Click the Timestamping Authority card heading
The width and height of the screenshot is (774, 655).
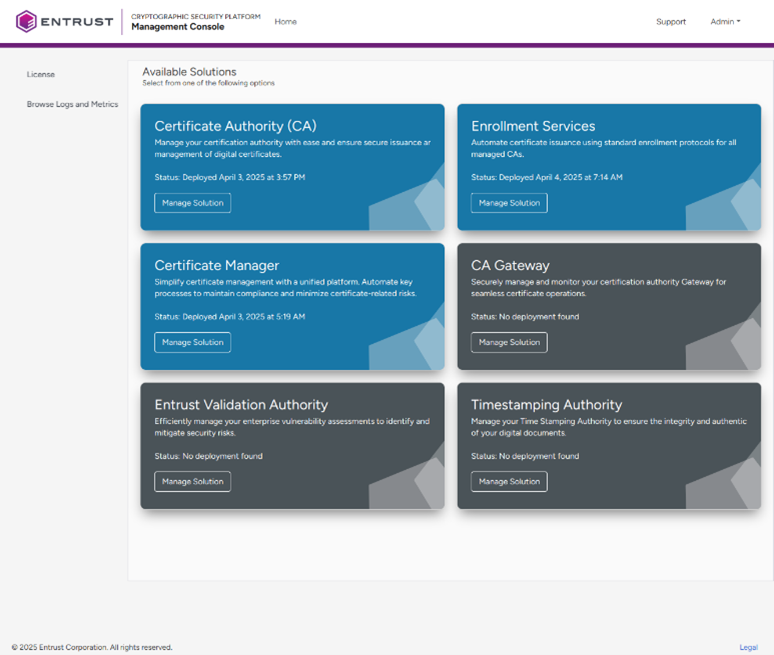click(x=546, y=405)
